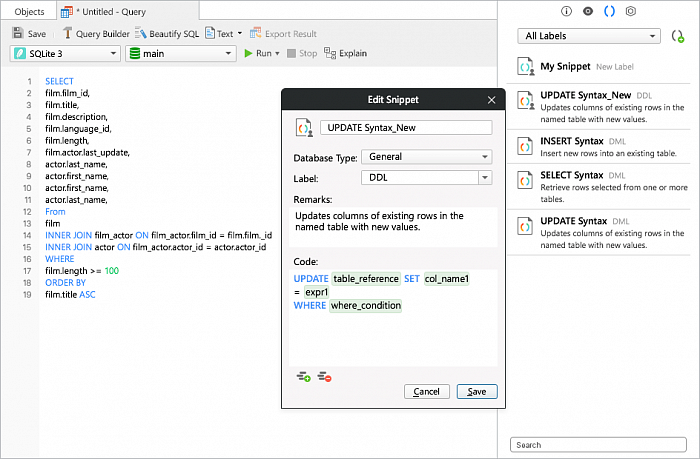Click ORDER BY on line 18
Screen dimensions: 700x459
(x=66, y=283)
